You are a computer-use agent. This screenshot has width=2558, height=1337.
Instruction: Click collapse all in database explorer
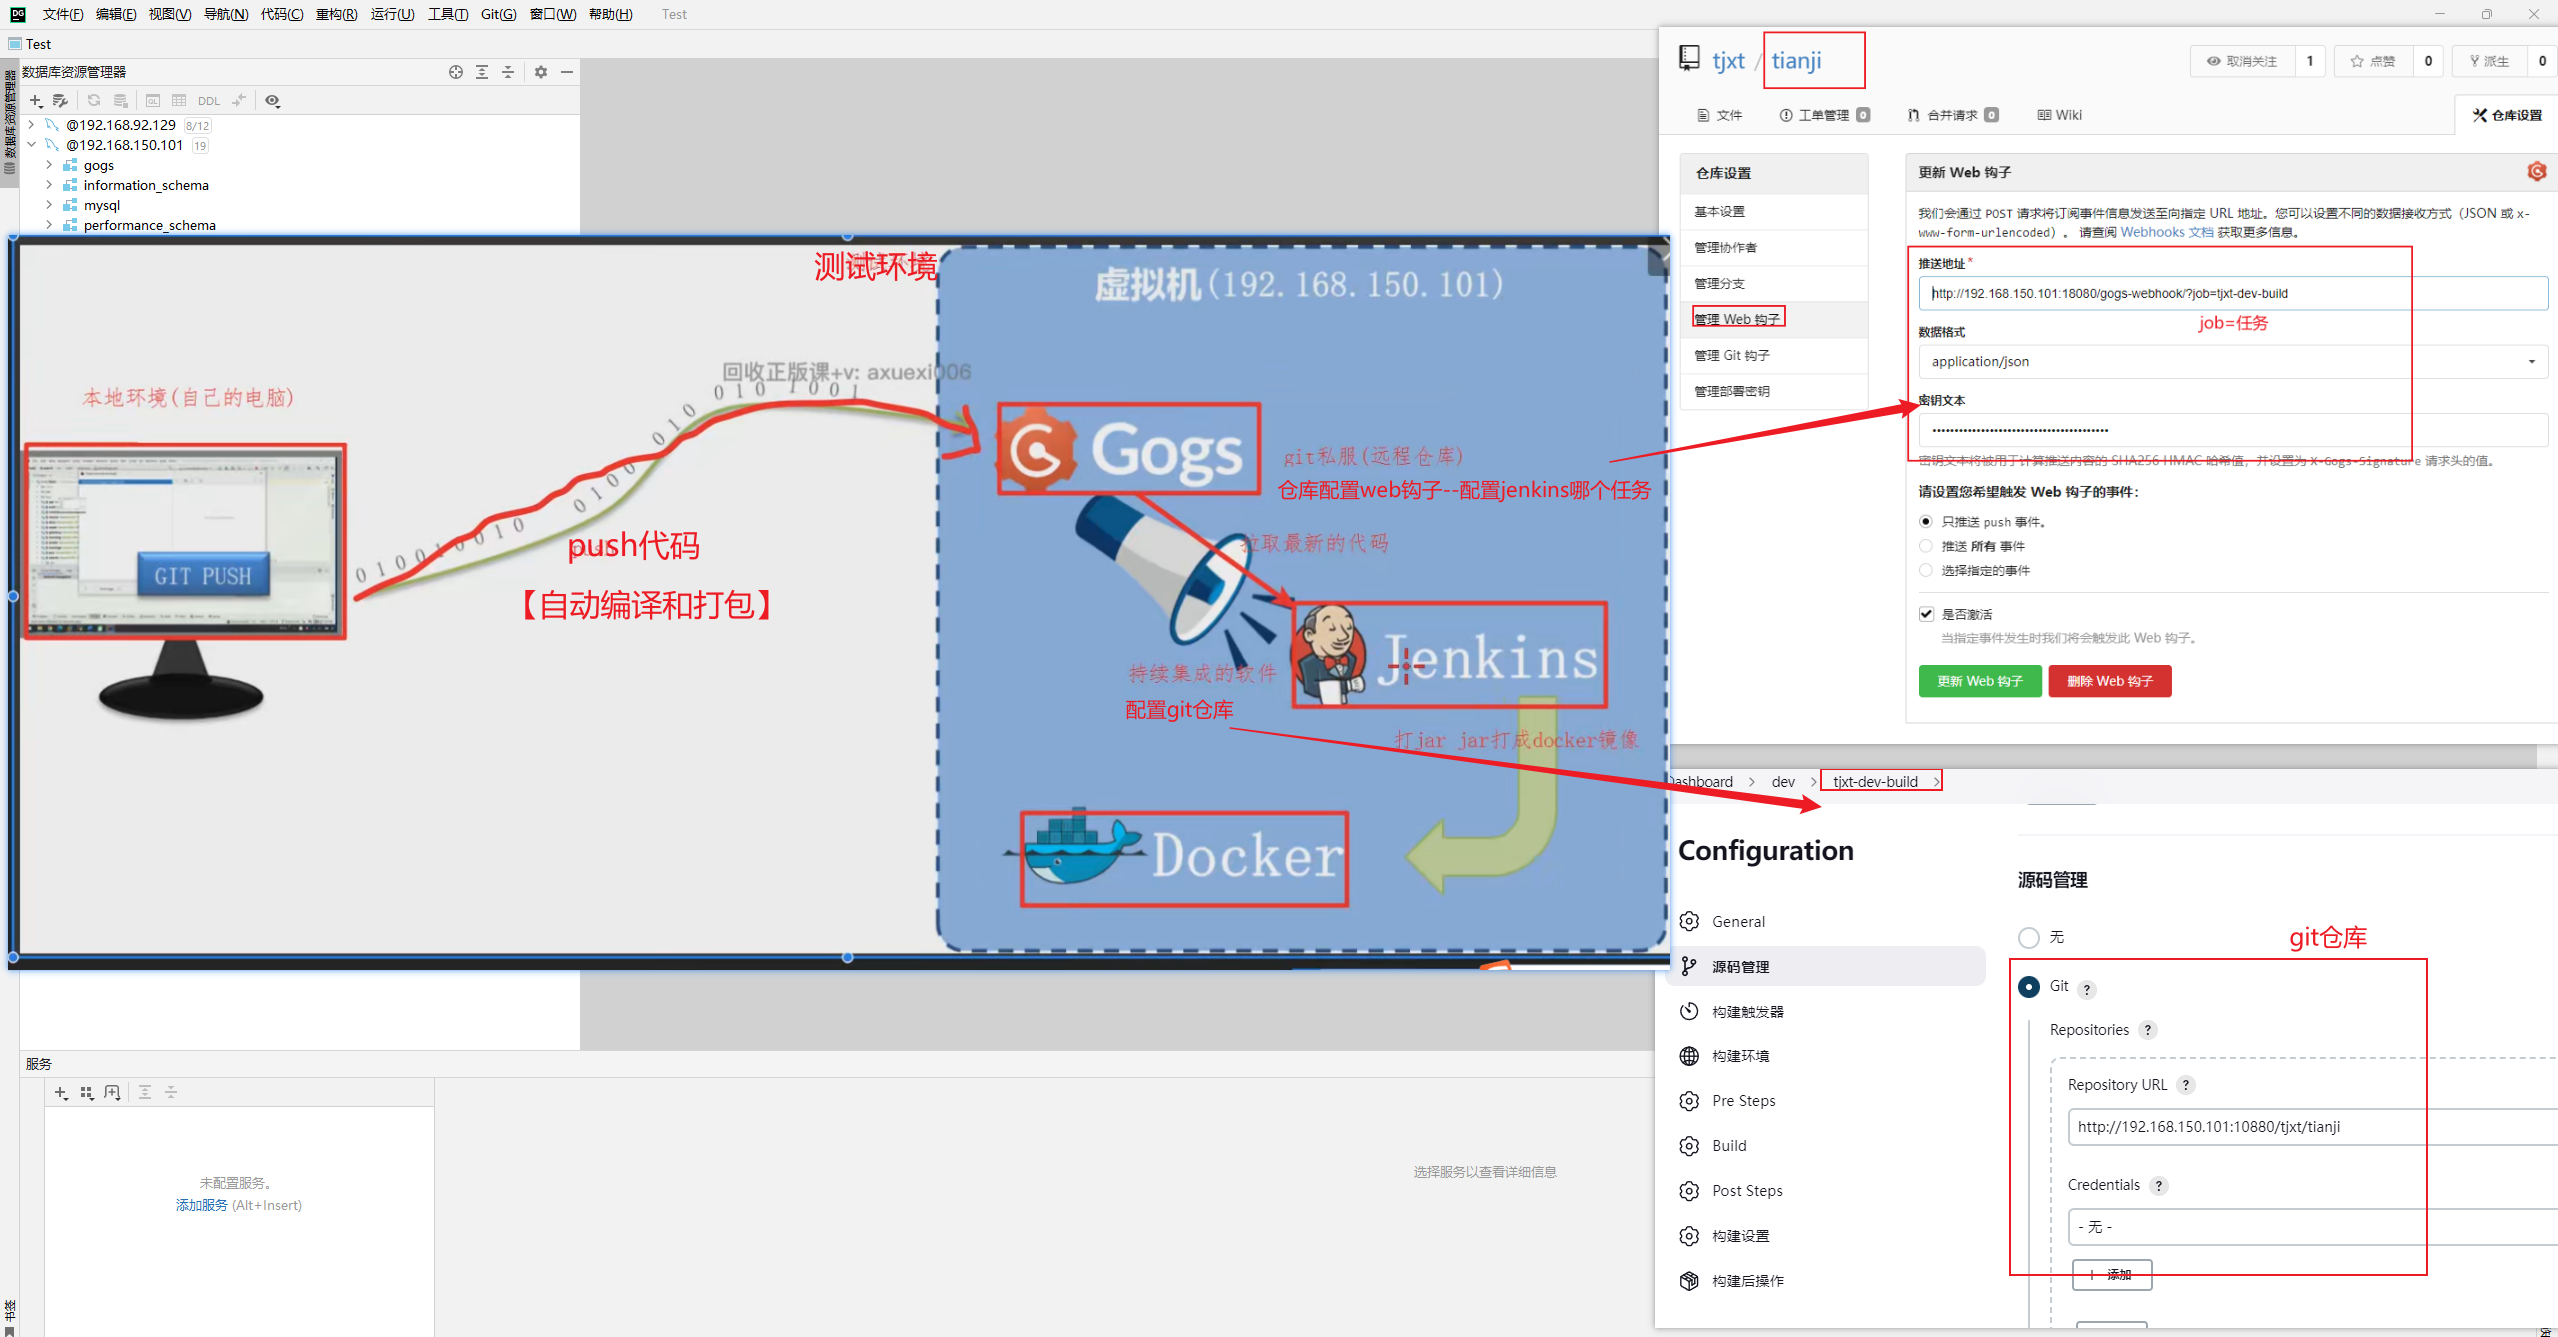click(x=508, y=72)
